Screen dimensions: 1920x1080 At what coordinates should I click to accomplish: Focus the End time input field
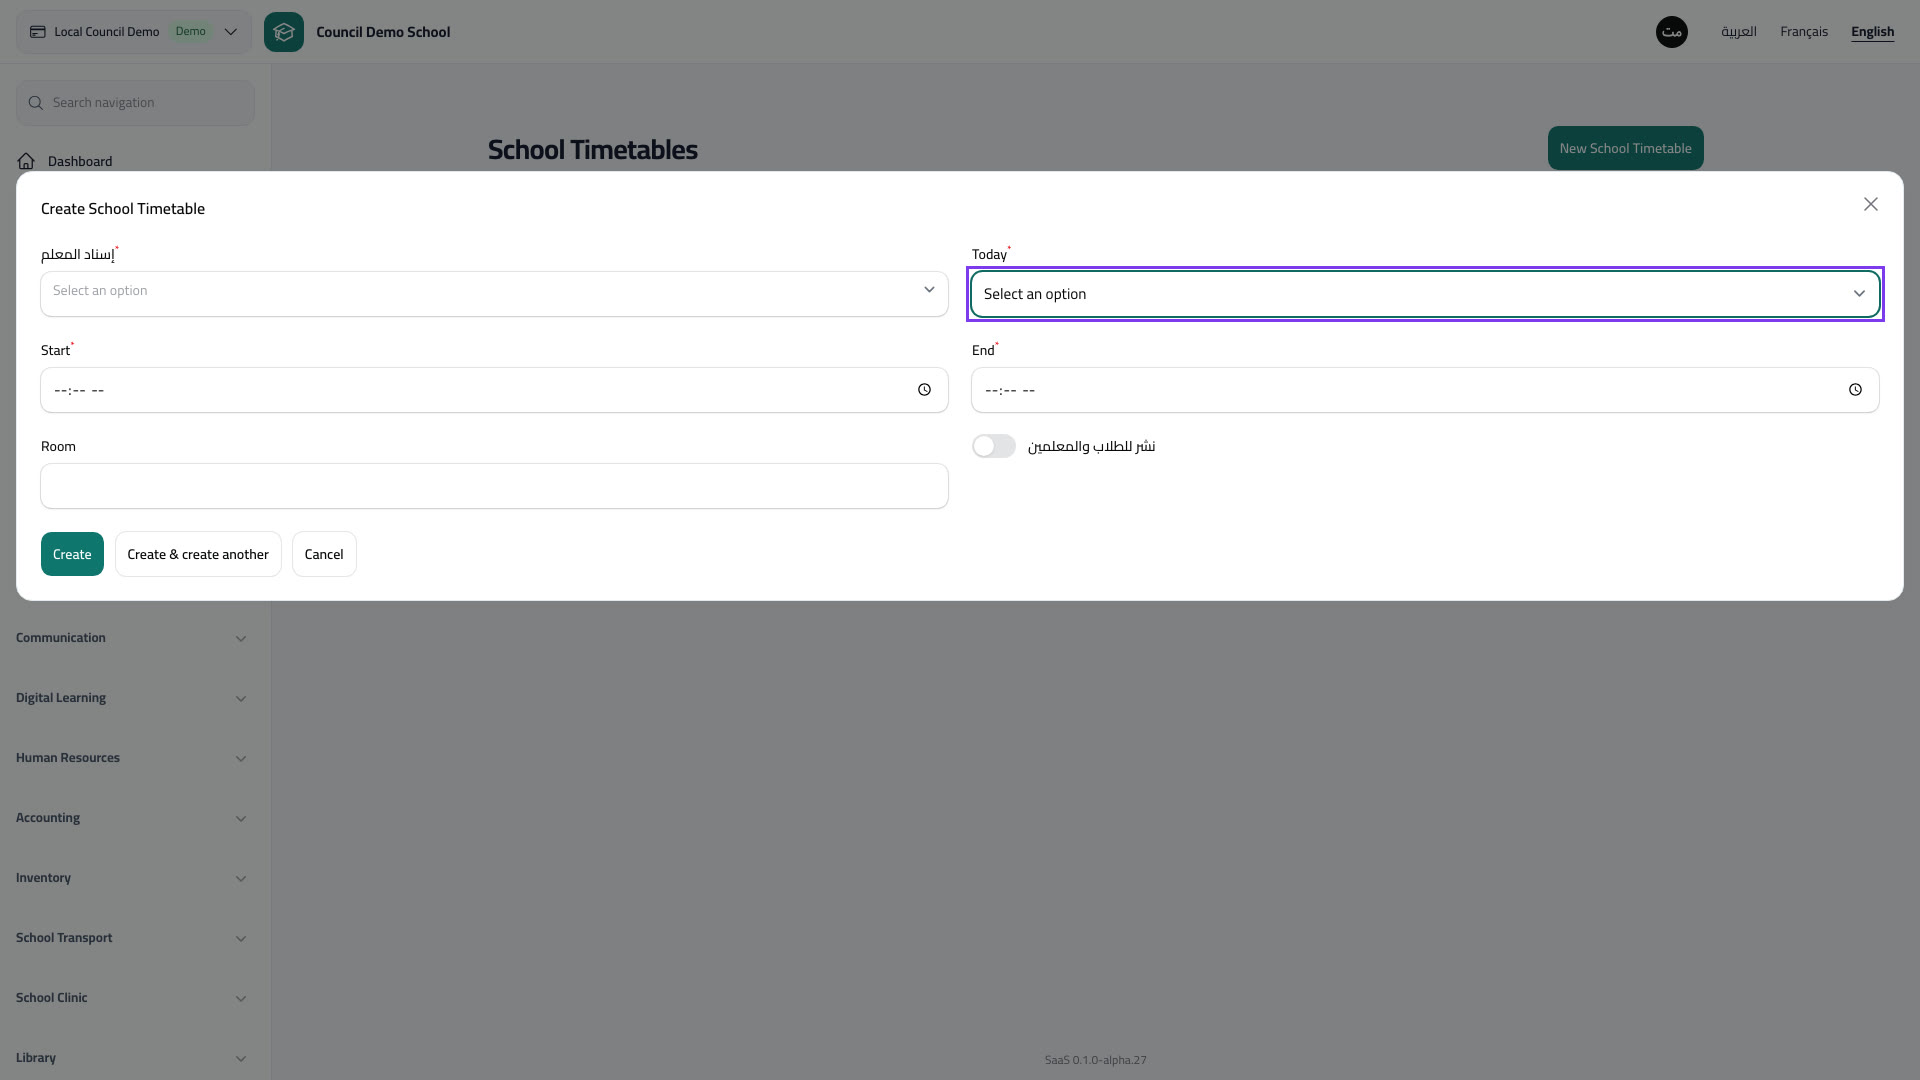(1425, 390)
